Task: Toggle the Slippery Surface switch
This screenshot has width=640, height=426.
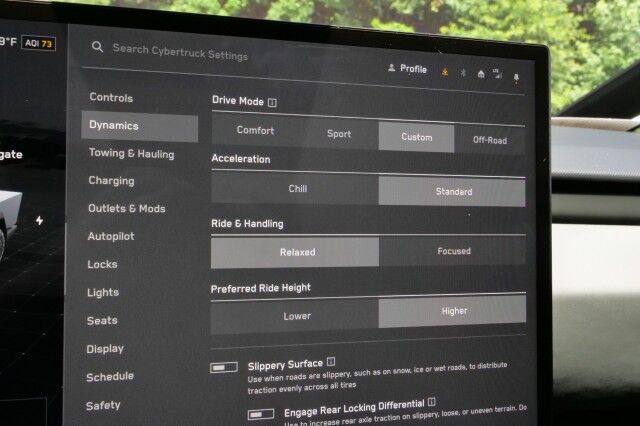Action: click(224, 367)
